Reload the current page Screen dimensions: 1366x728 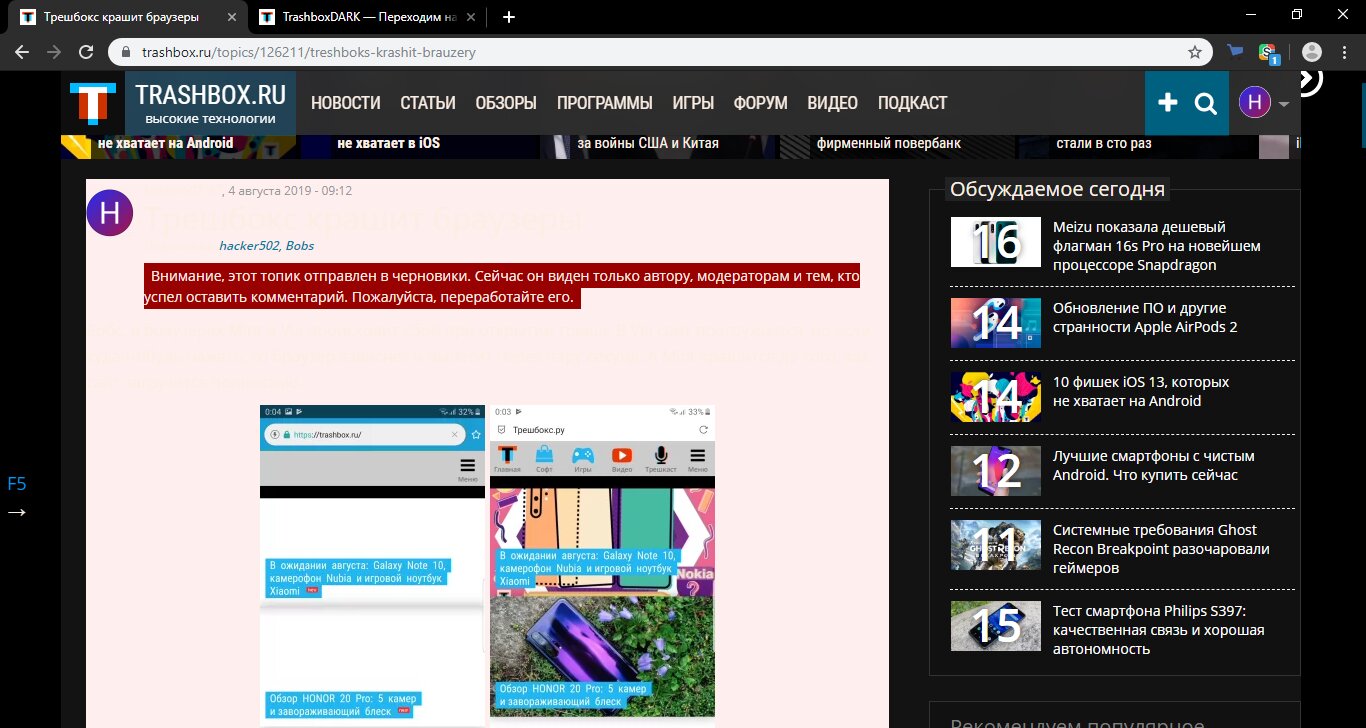(x=86, y=52)
